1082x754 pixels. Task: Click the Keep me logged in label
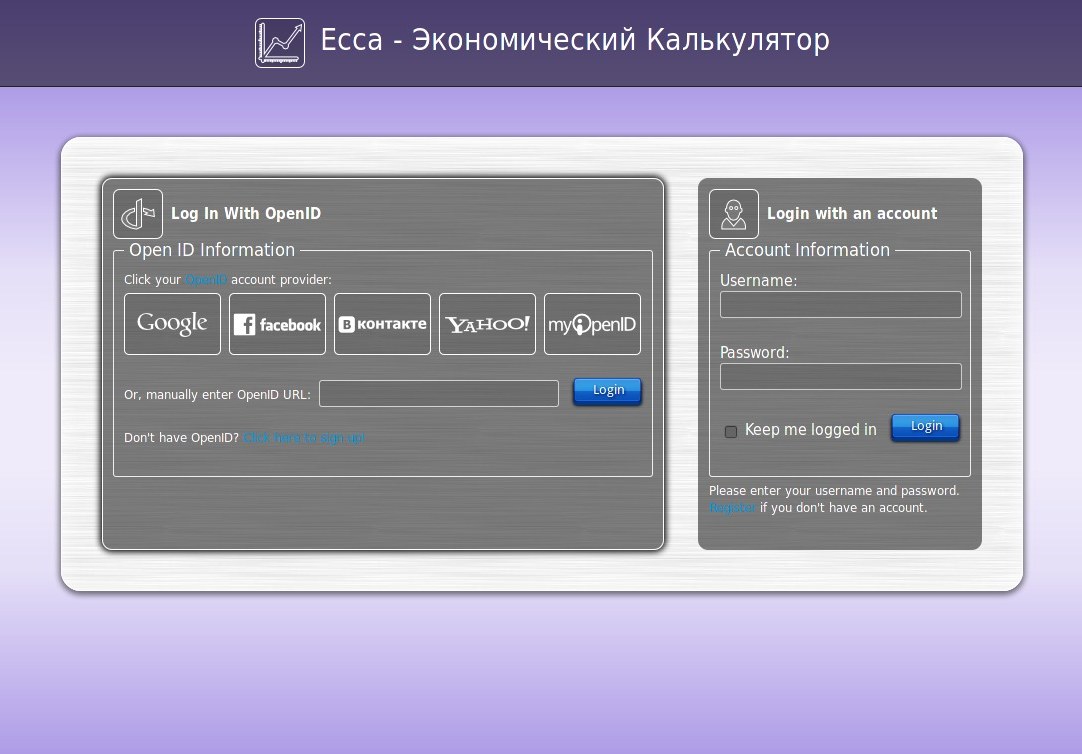pos(811,430)
